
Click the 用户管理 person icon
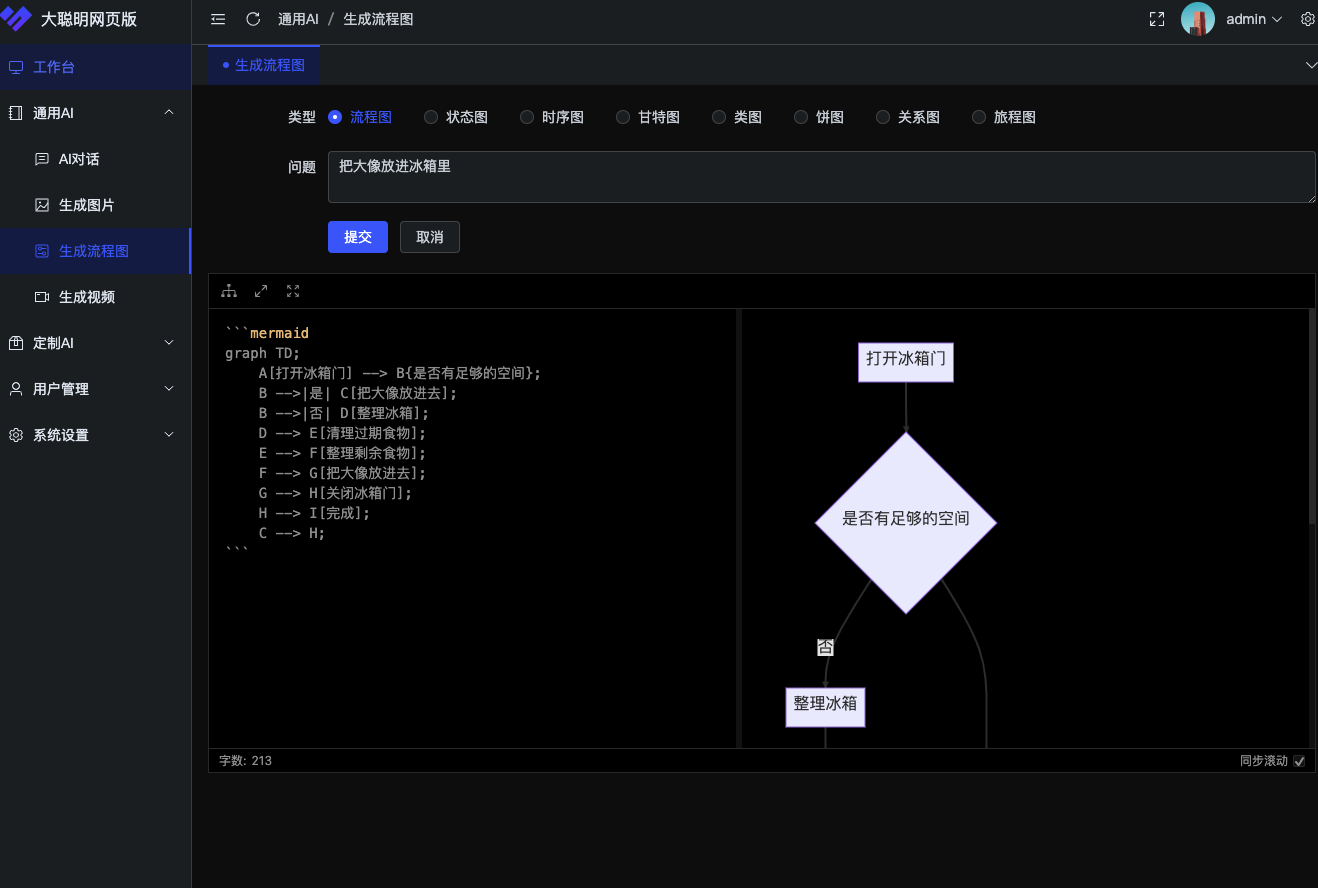coord(16,389)
